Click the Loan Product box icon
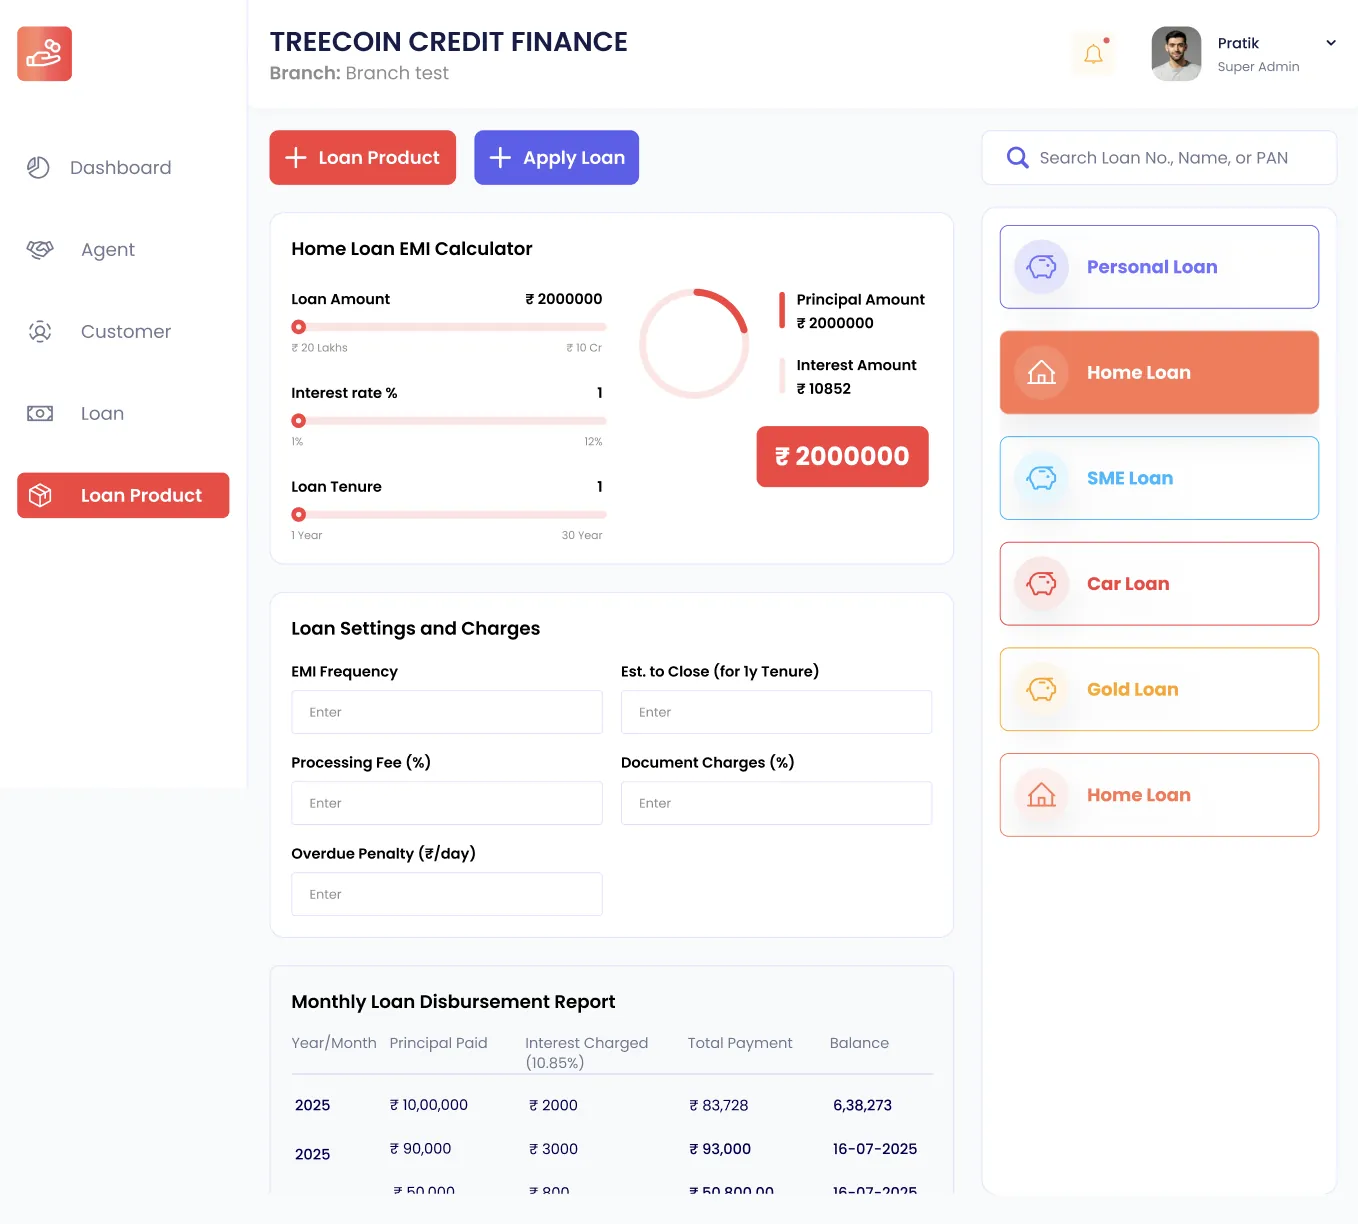This screenshot has height=1224, width=1358. [40, 496]
